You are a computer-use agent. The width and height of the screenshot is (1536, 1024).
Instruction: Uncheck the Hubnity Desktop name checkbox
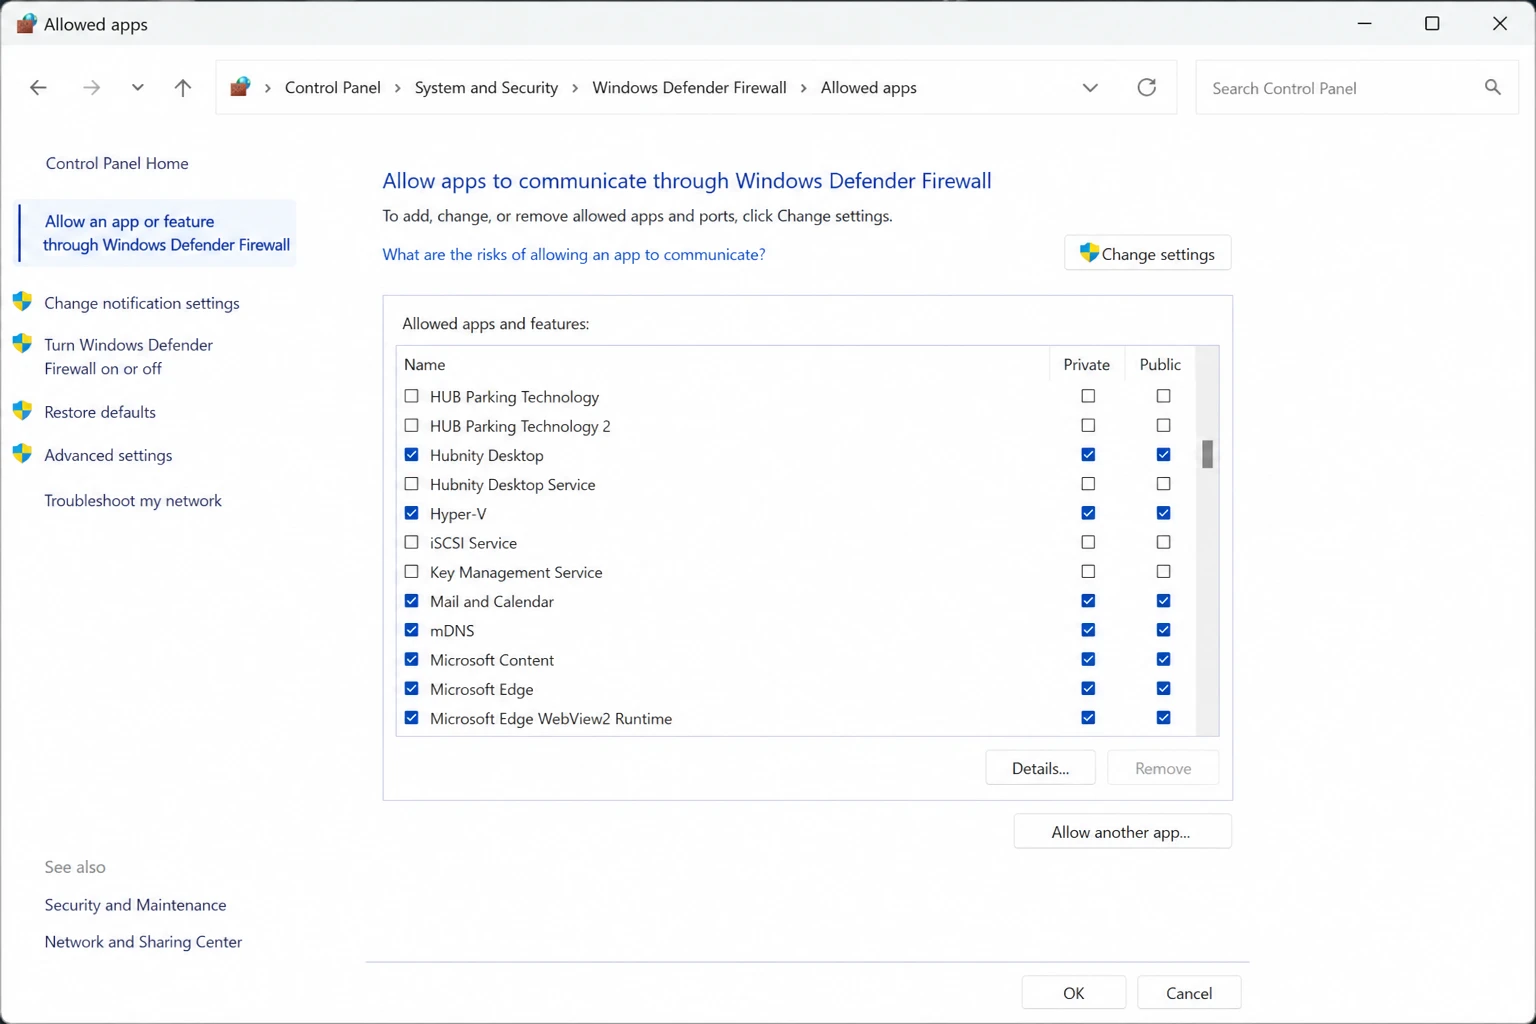(x=411, y=454)
